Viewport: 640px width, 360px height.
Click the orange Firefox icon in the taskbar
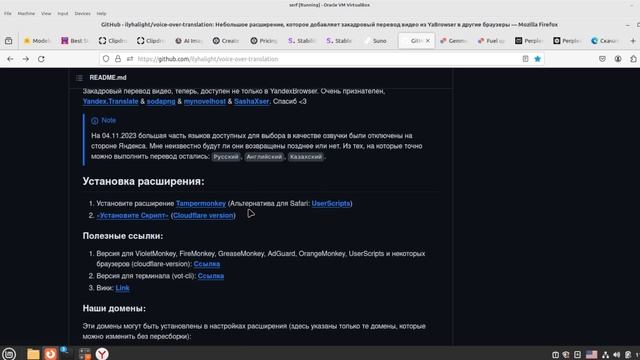tap(51, 353)
